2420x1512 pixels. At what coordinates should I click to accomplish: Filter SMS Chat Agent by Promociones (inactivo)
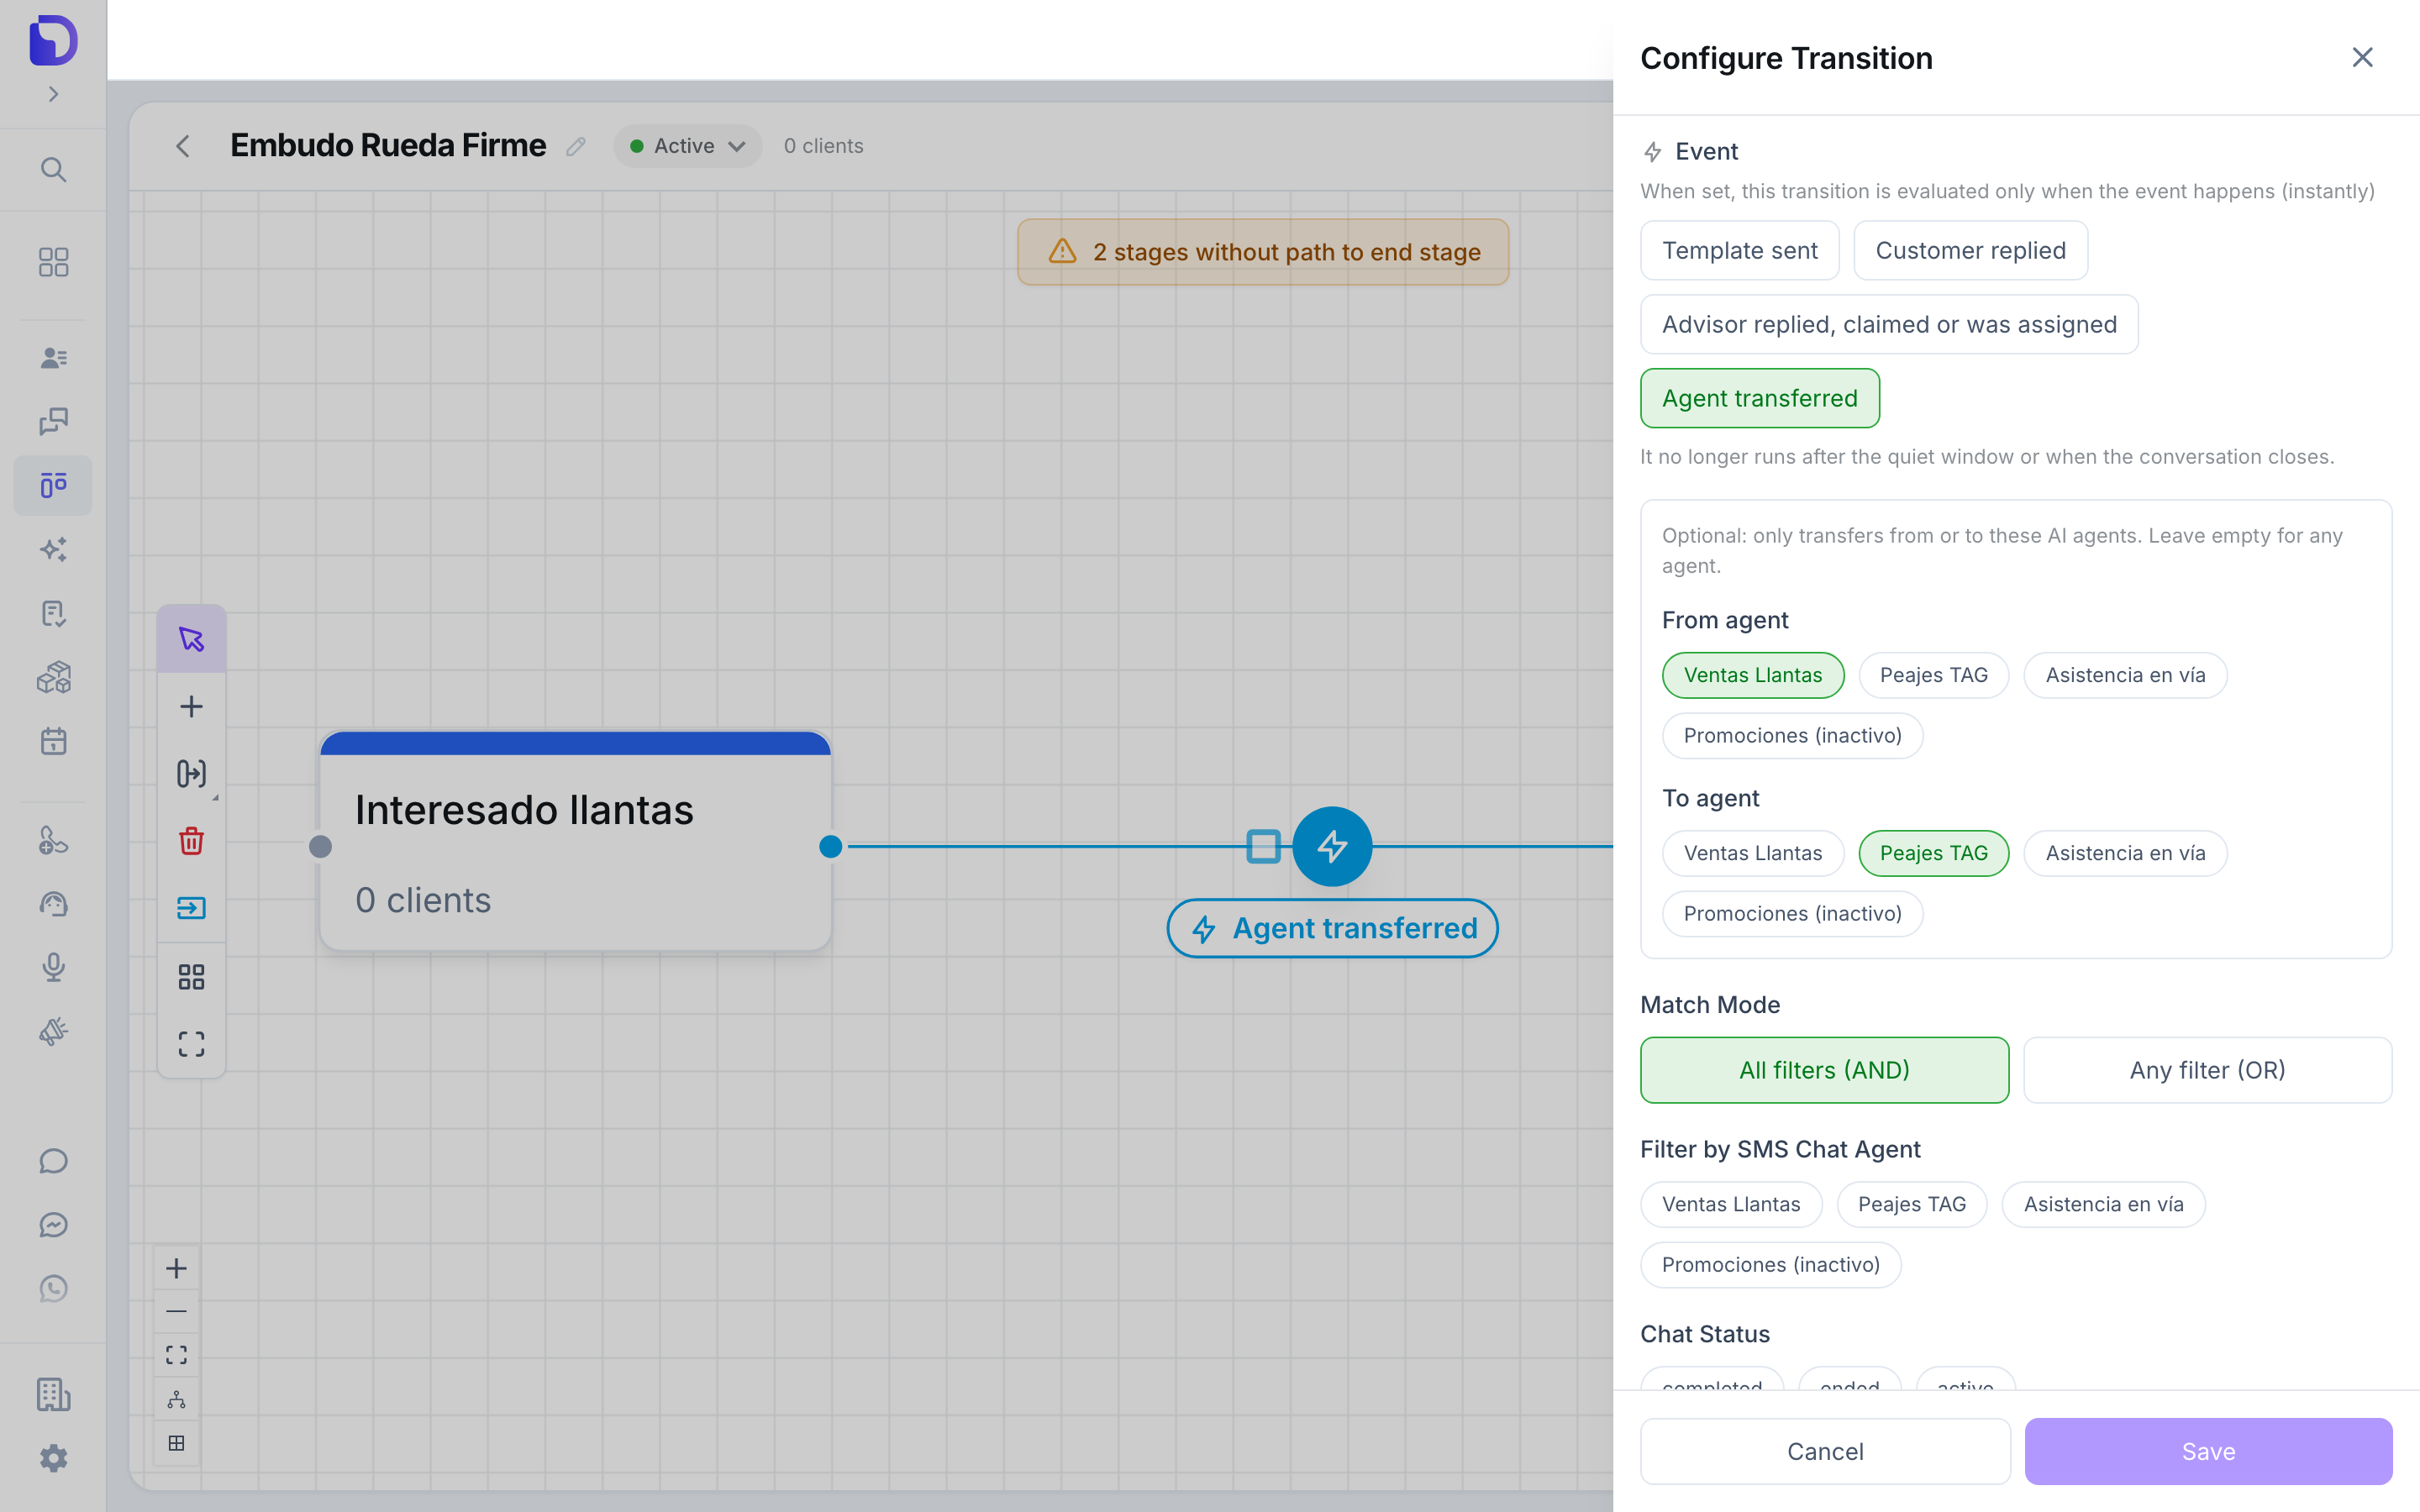1770,1264
